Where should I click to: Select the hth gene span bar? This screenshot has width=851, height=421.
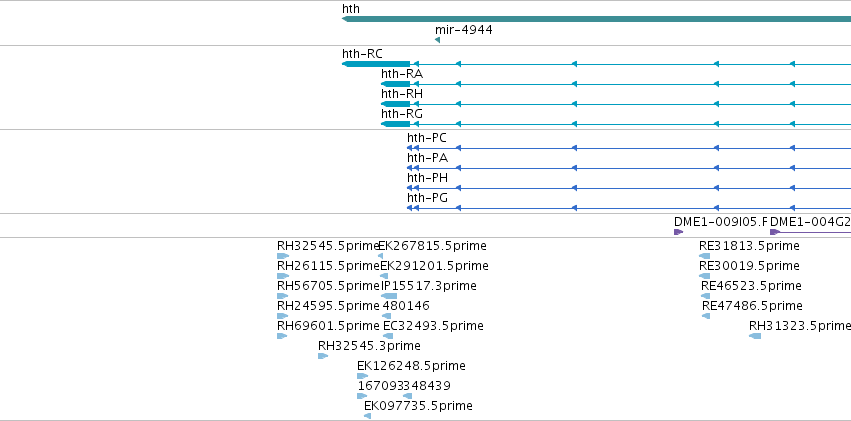coord(596,19)
